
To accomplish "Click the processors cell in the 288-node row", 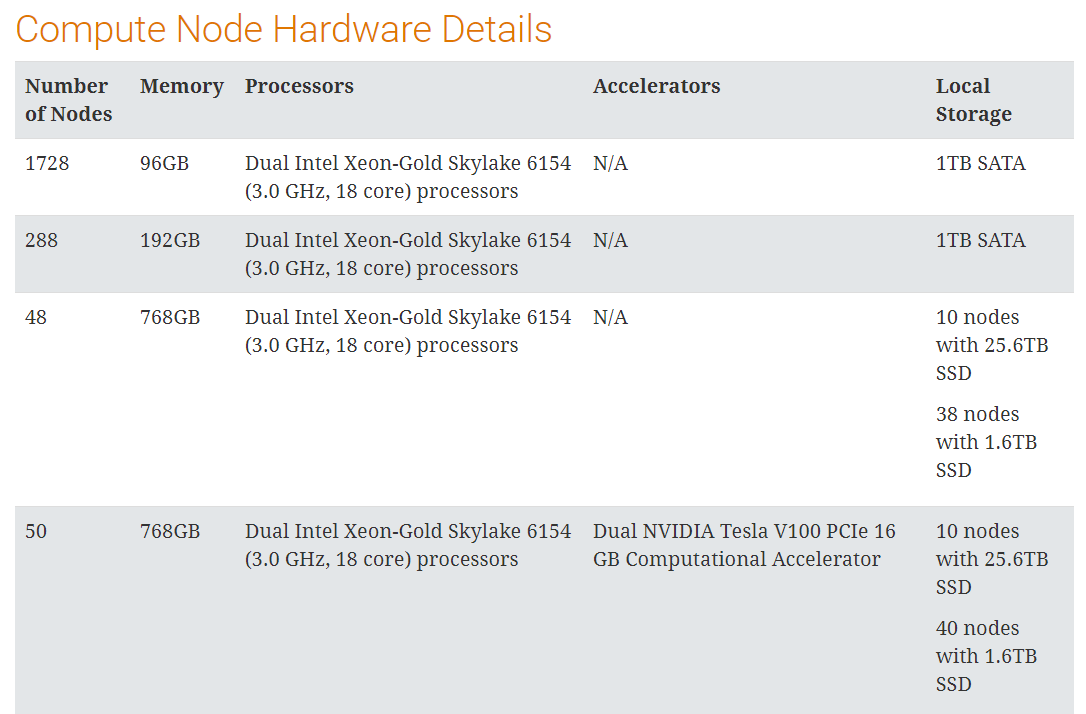I will coord(408,254).
